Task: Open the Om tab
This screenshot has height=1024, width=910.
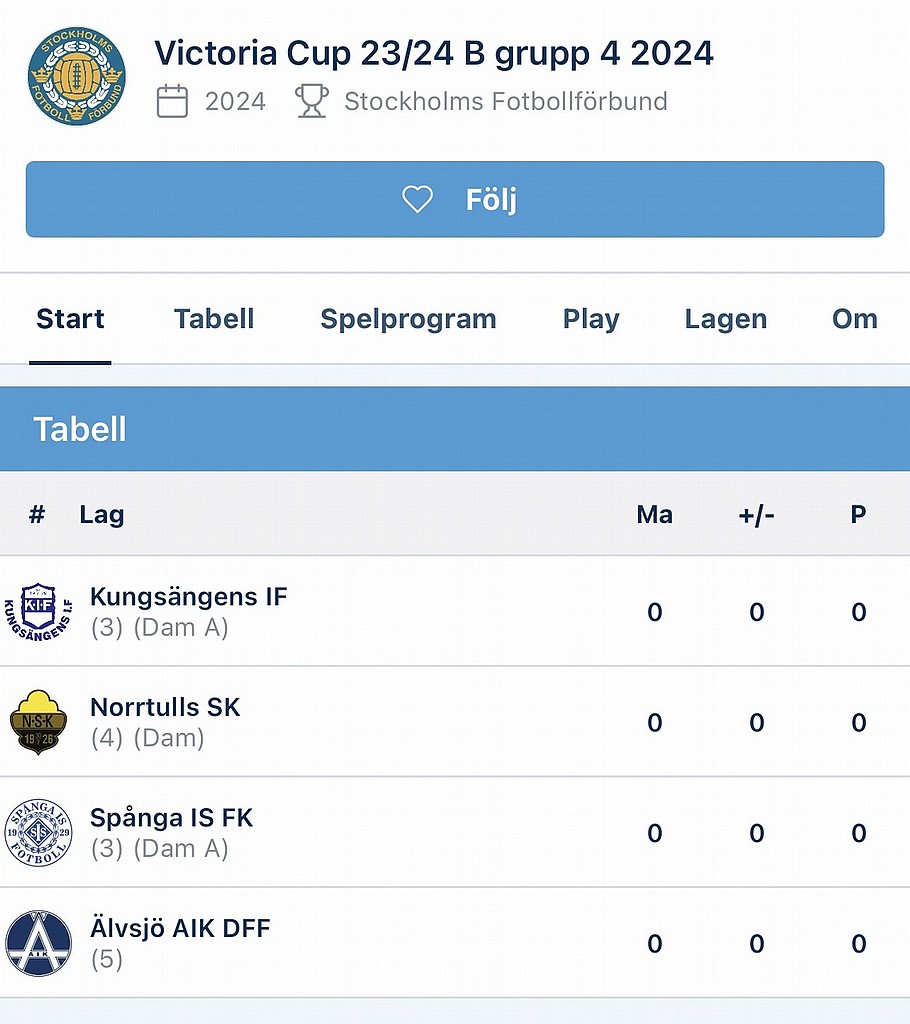Action: (854, 319)
